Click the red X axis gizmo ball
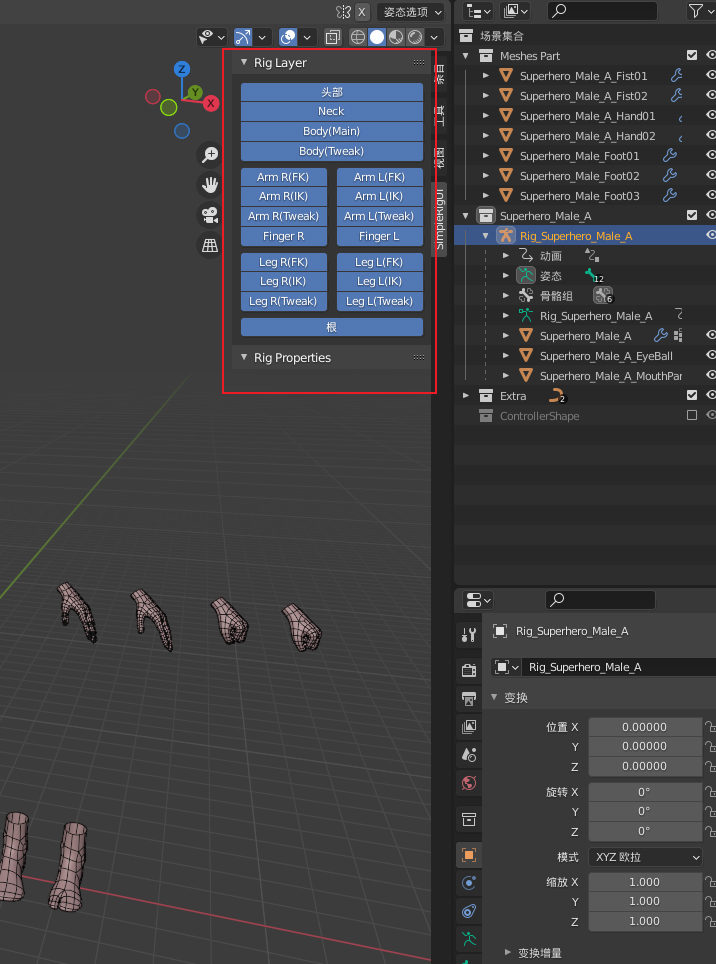 [211, 103]
